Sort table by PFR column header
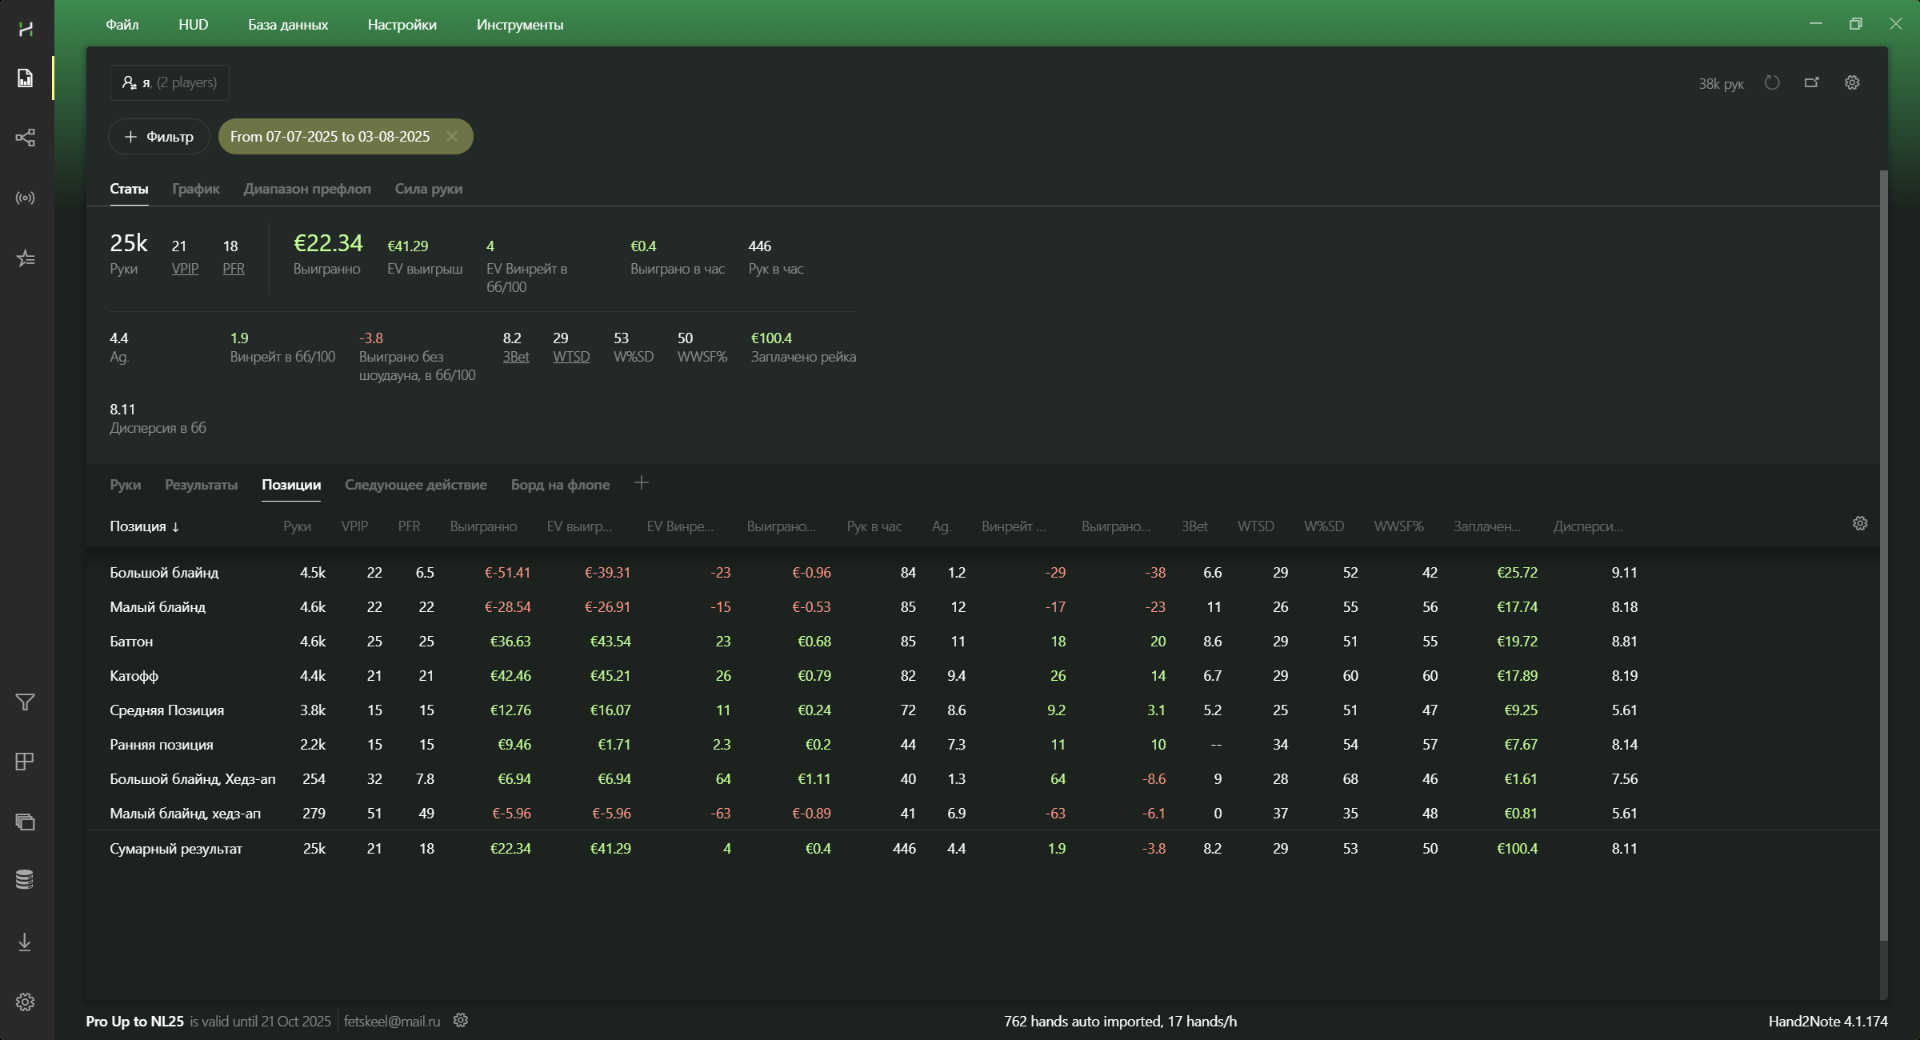Screen dimensions: 1920x1040 [x=409, y=526]
